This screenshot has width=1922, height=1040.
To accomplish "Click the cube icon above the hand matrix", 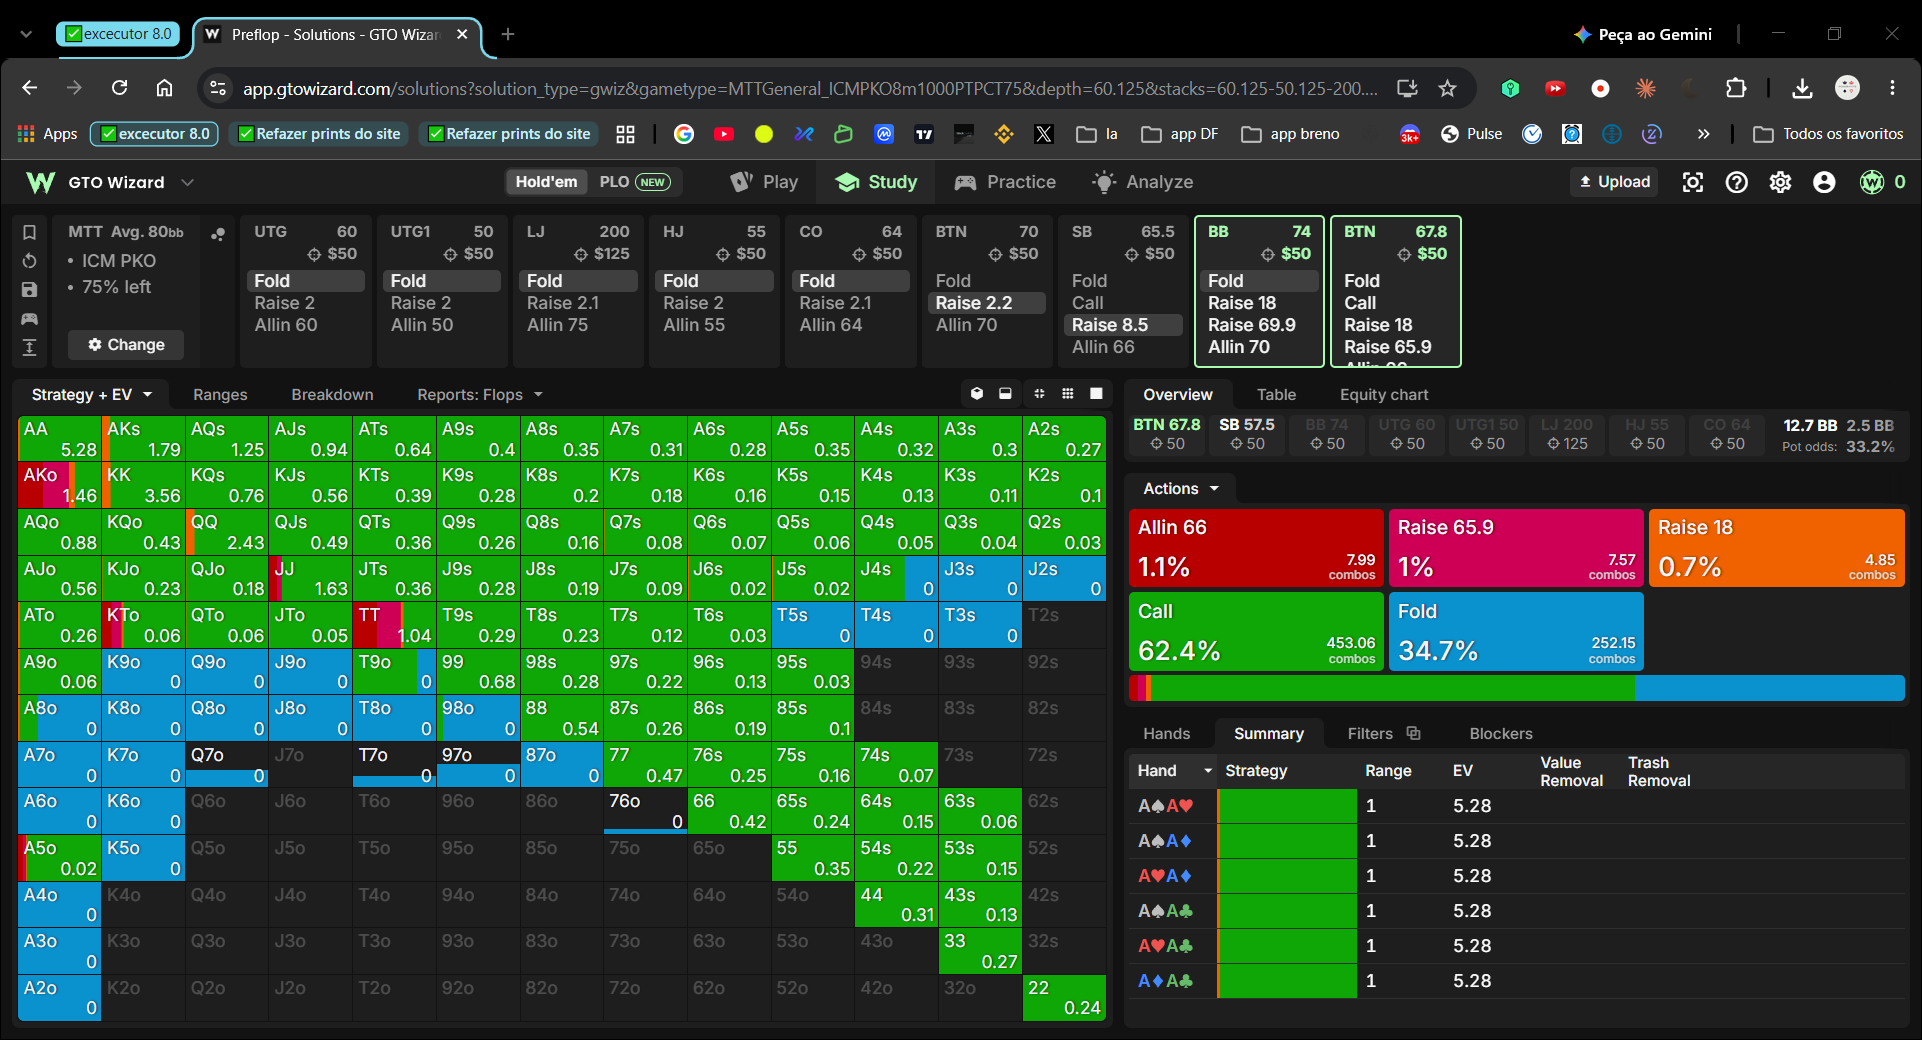I will tap(977, 394).
